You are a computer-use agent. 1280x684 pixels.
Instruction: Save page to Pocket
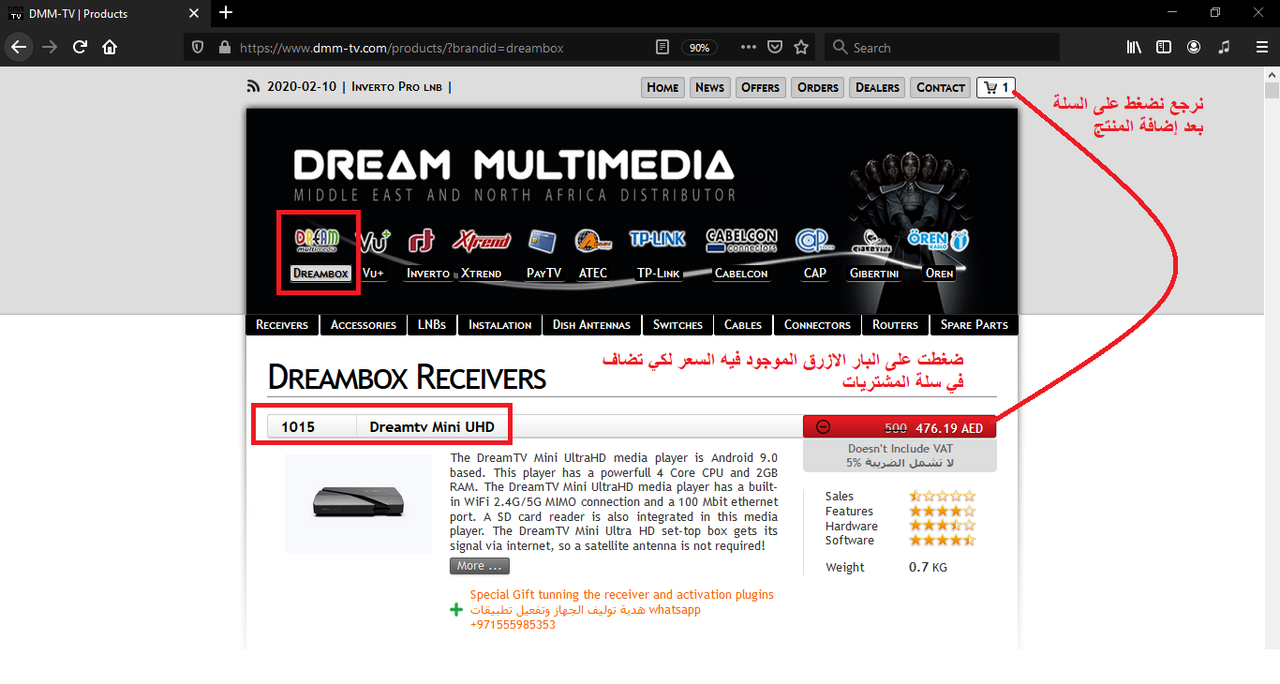click(775, 47)
